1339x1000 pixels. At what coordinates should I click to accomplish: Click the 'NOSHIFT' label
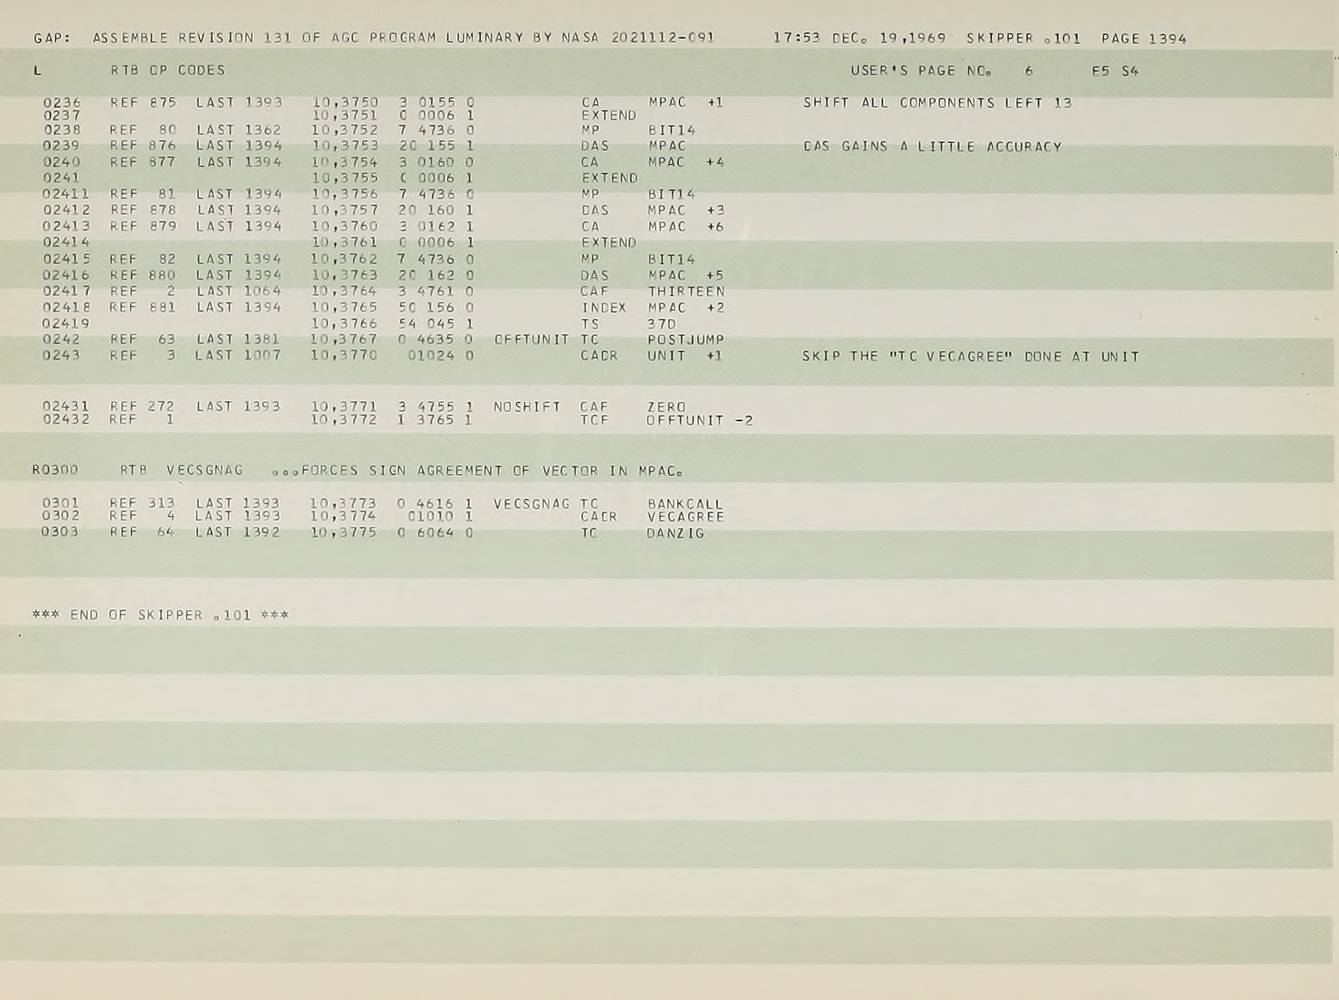coord(526,407)
